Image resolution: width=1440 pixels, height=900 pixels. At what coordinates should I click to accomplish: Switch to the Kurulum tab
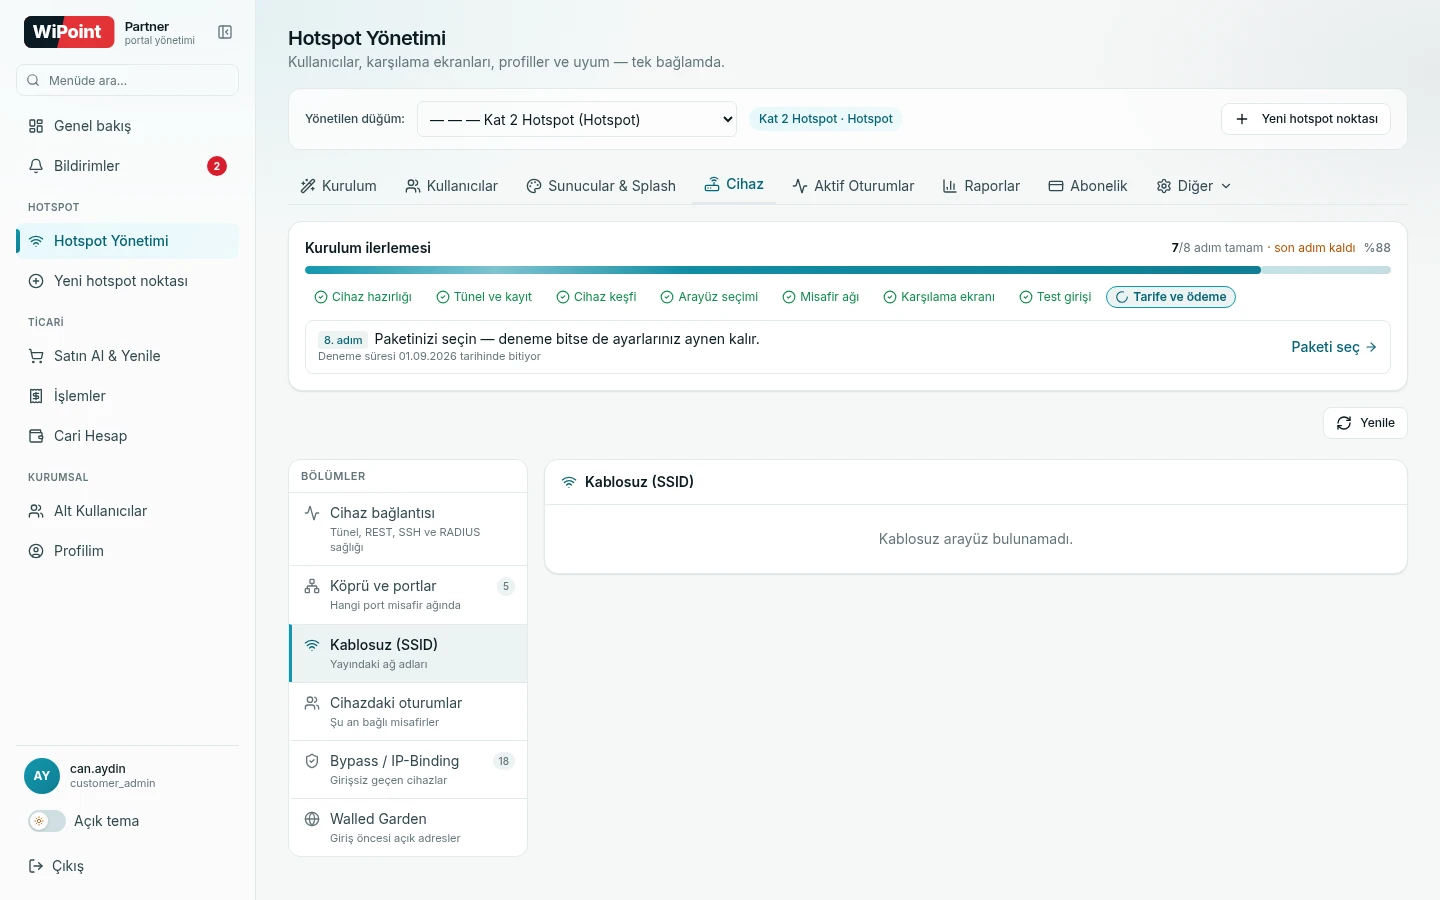click(338, 186)
